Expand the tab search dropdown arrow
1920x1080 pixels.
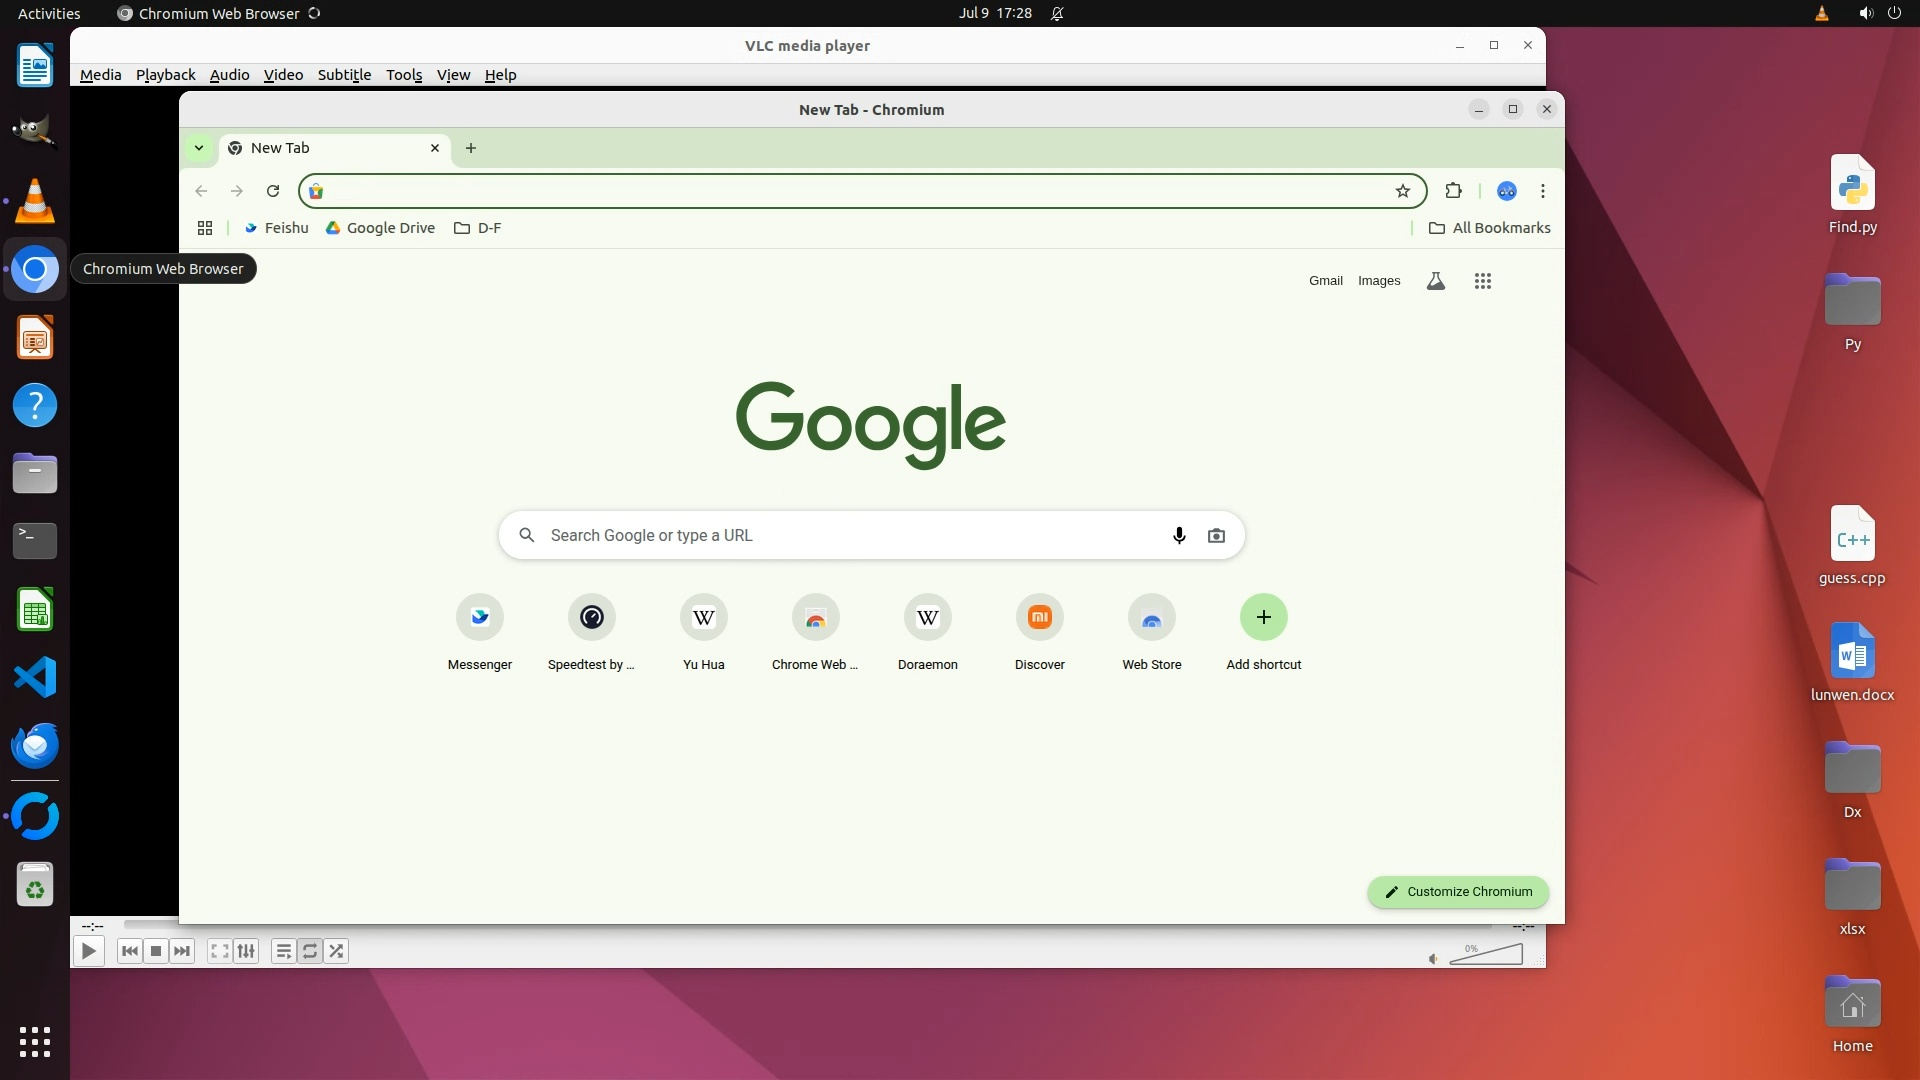[199, 148]
